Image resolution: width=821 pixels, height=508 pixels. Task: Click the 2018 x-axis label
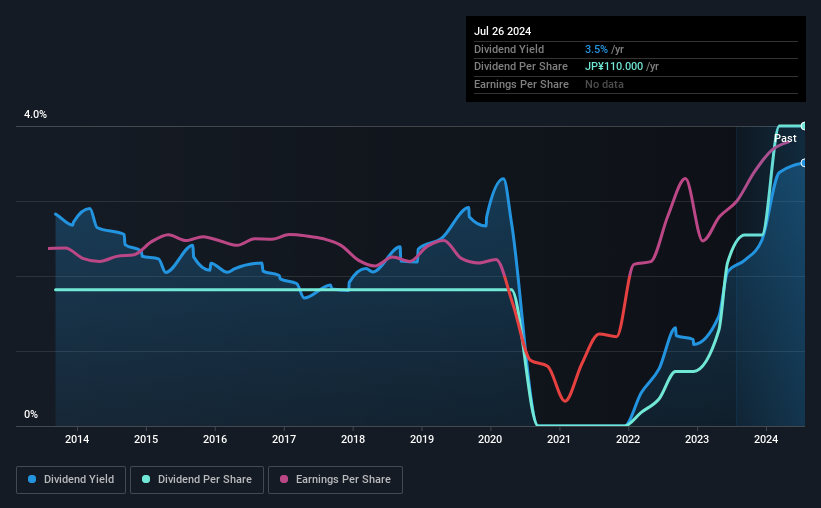click(353, 439)
